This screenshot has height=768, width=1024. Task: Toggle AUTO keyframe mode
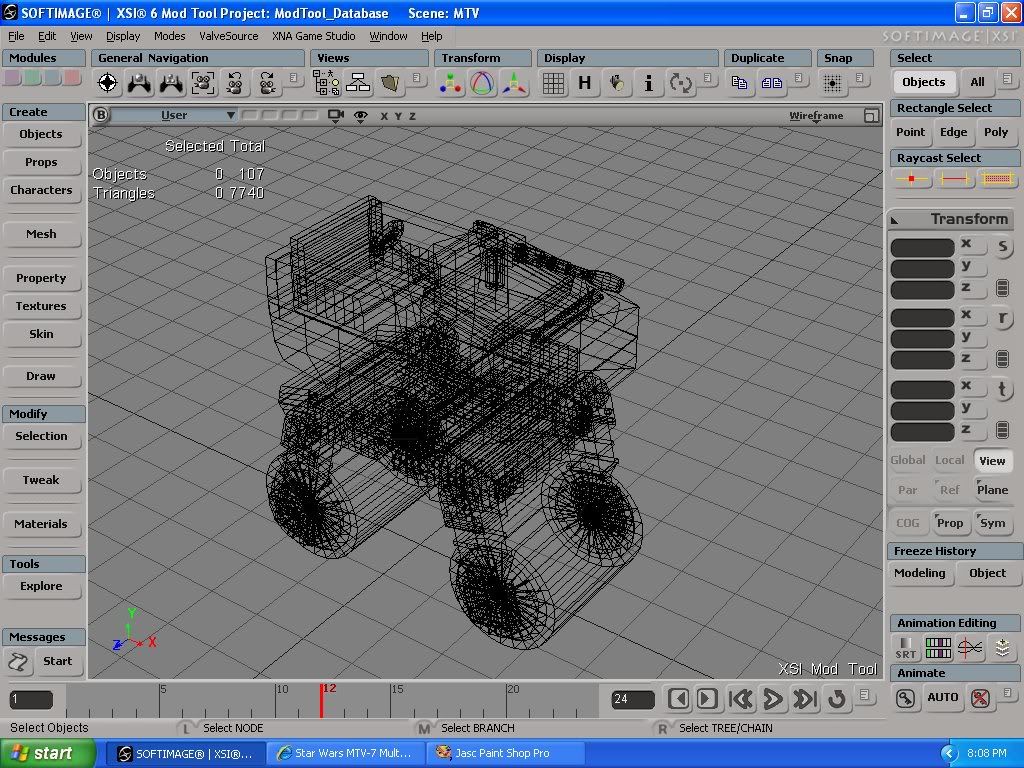point(942,697)
